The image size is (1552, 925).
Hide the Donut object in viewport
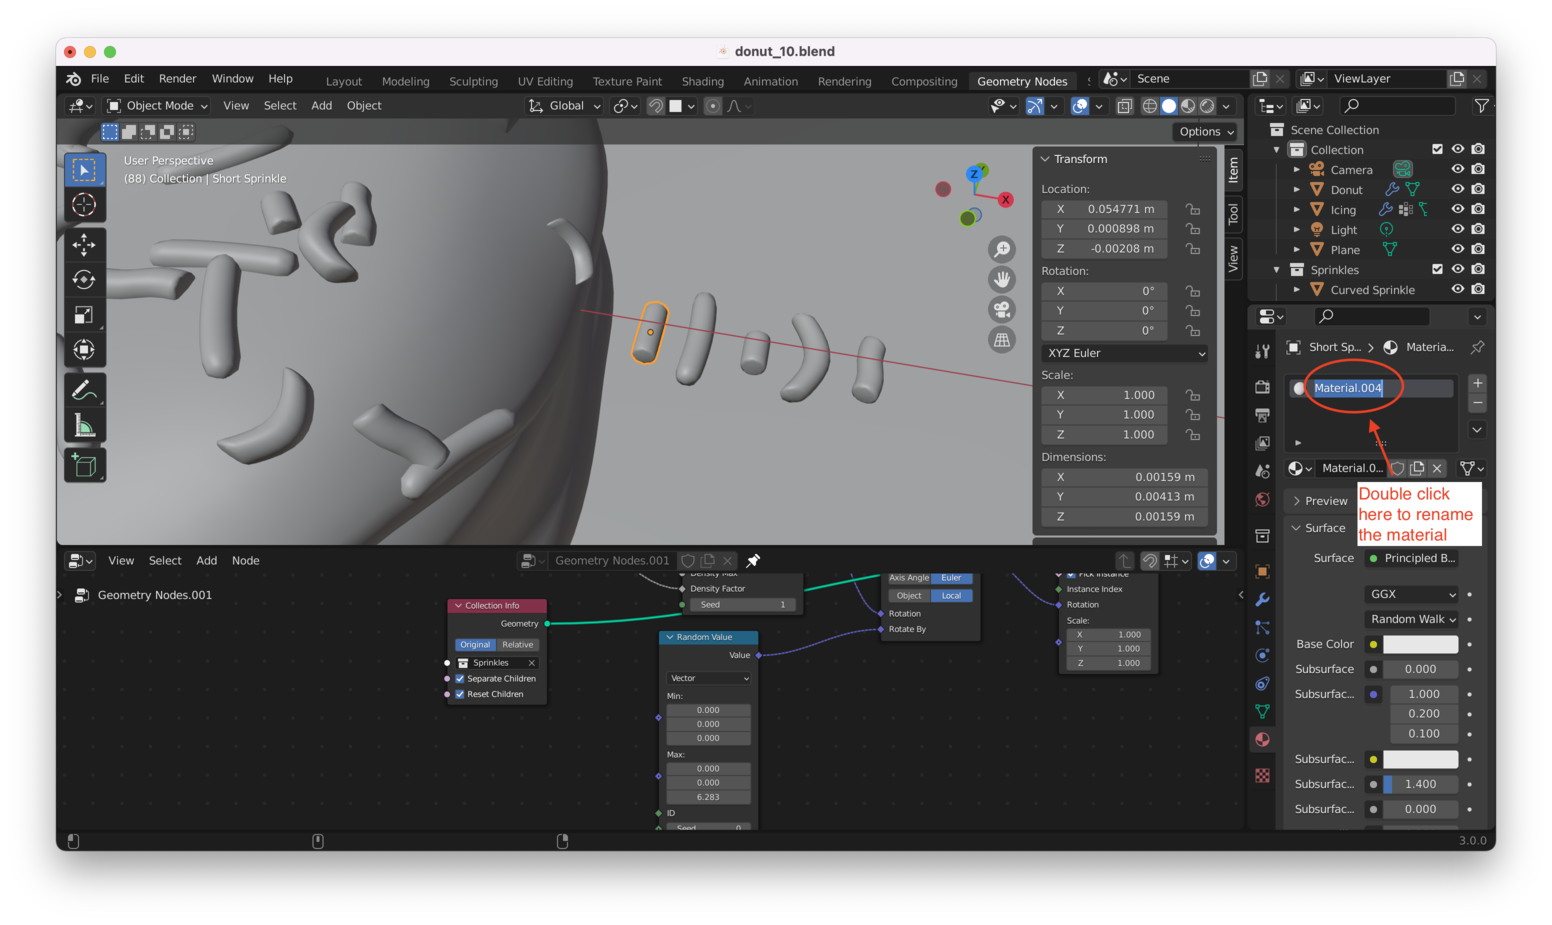coord(1457,189)
